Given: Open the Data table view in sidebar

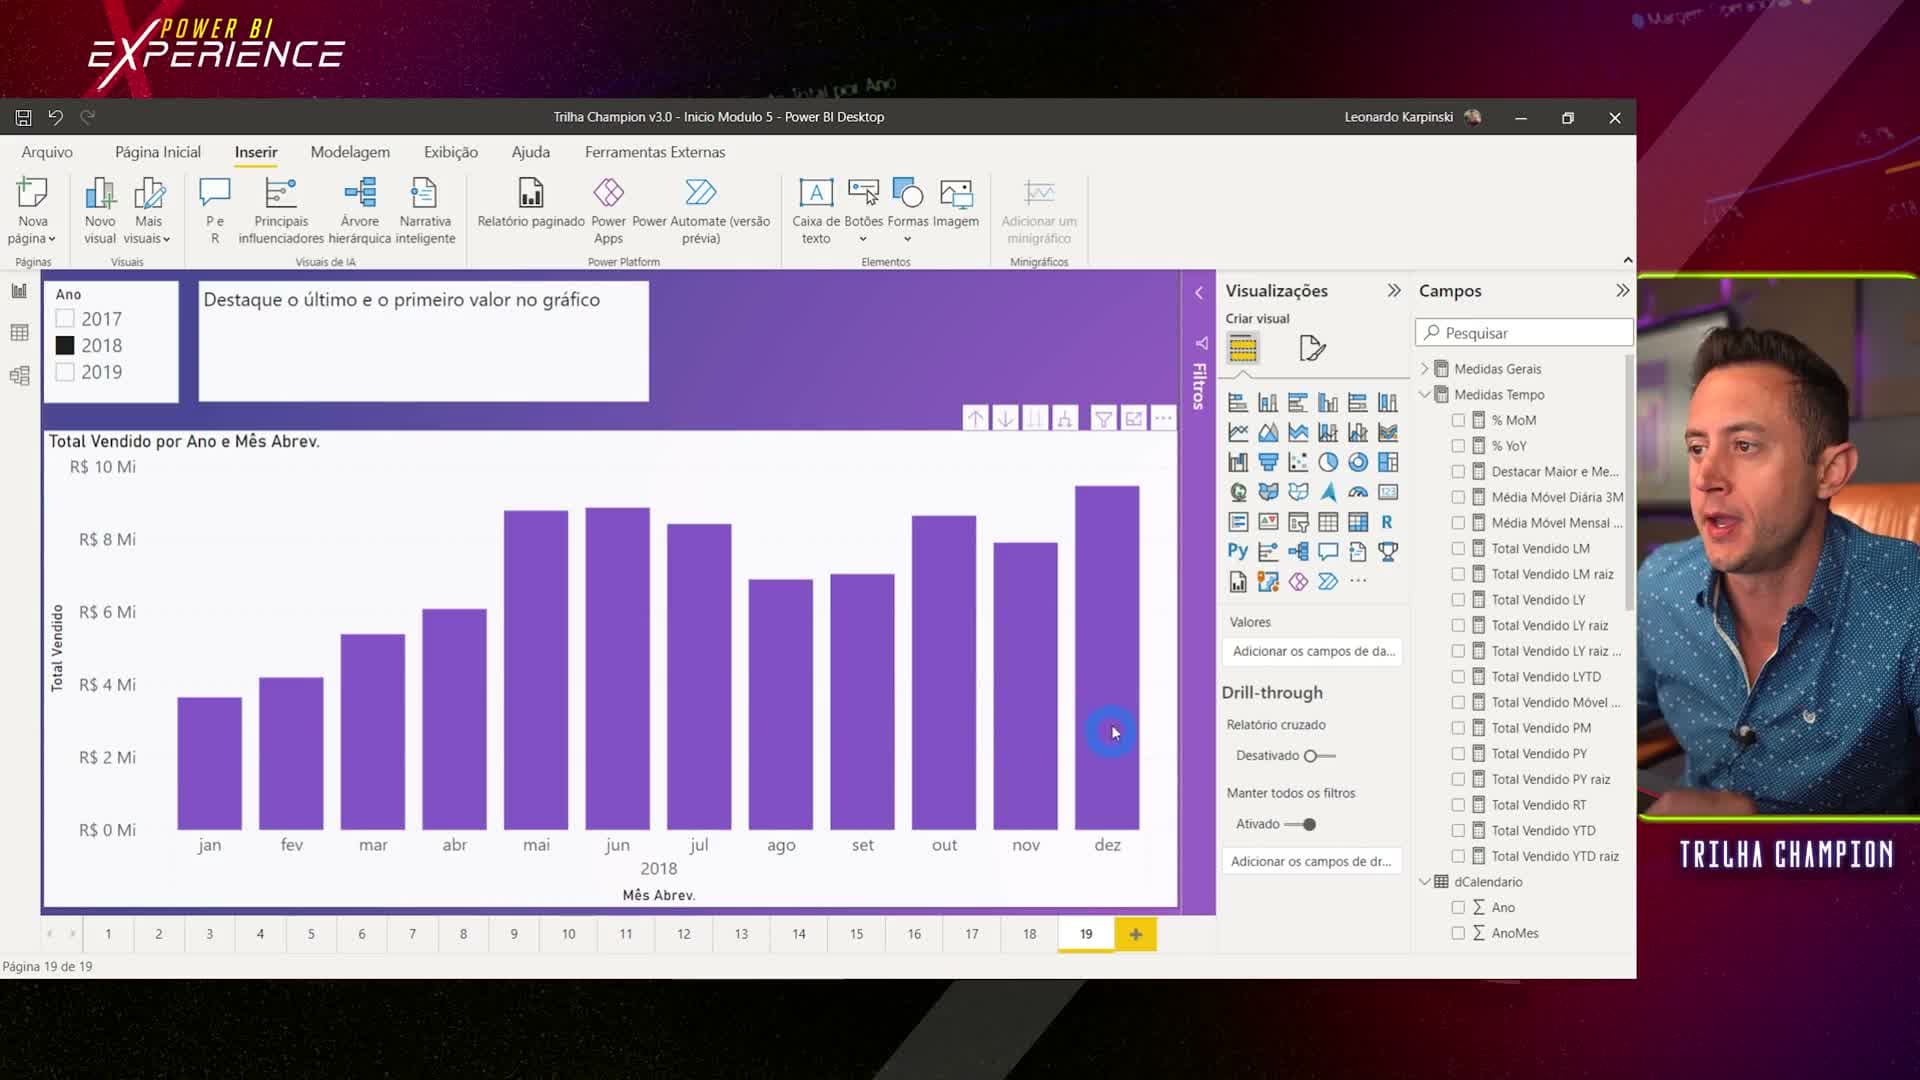Looking at the screenshot, I should [19, 333].
